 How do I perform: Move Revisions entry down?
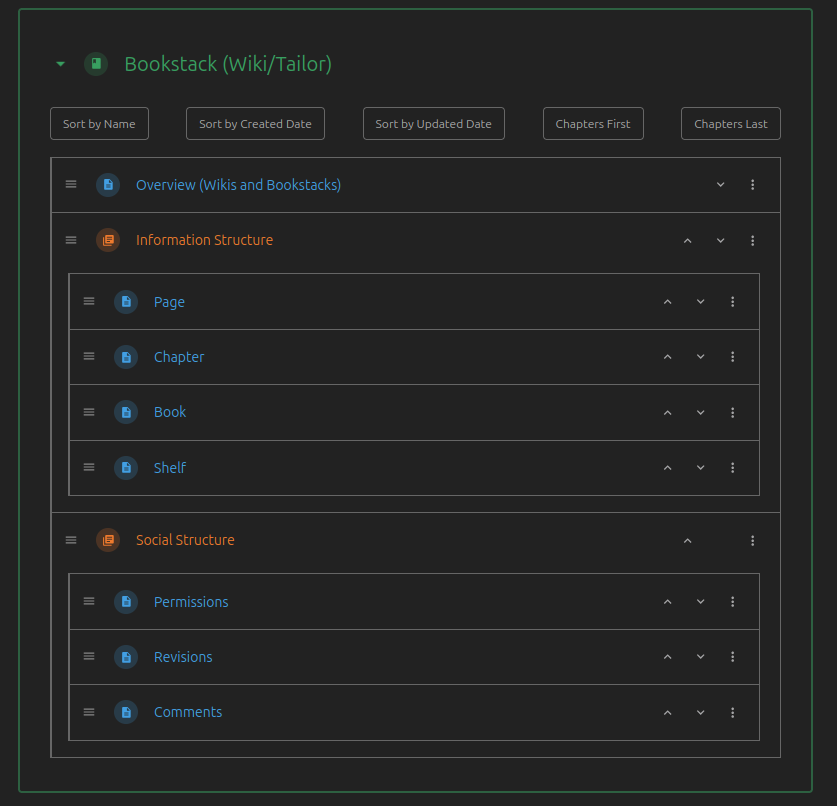(700, 657)
